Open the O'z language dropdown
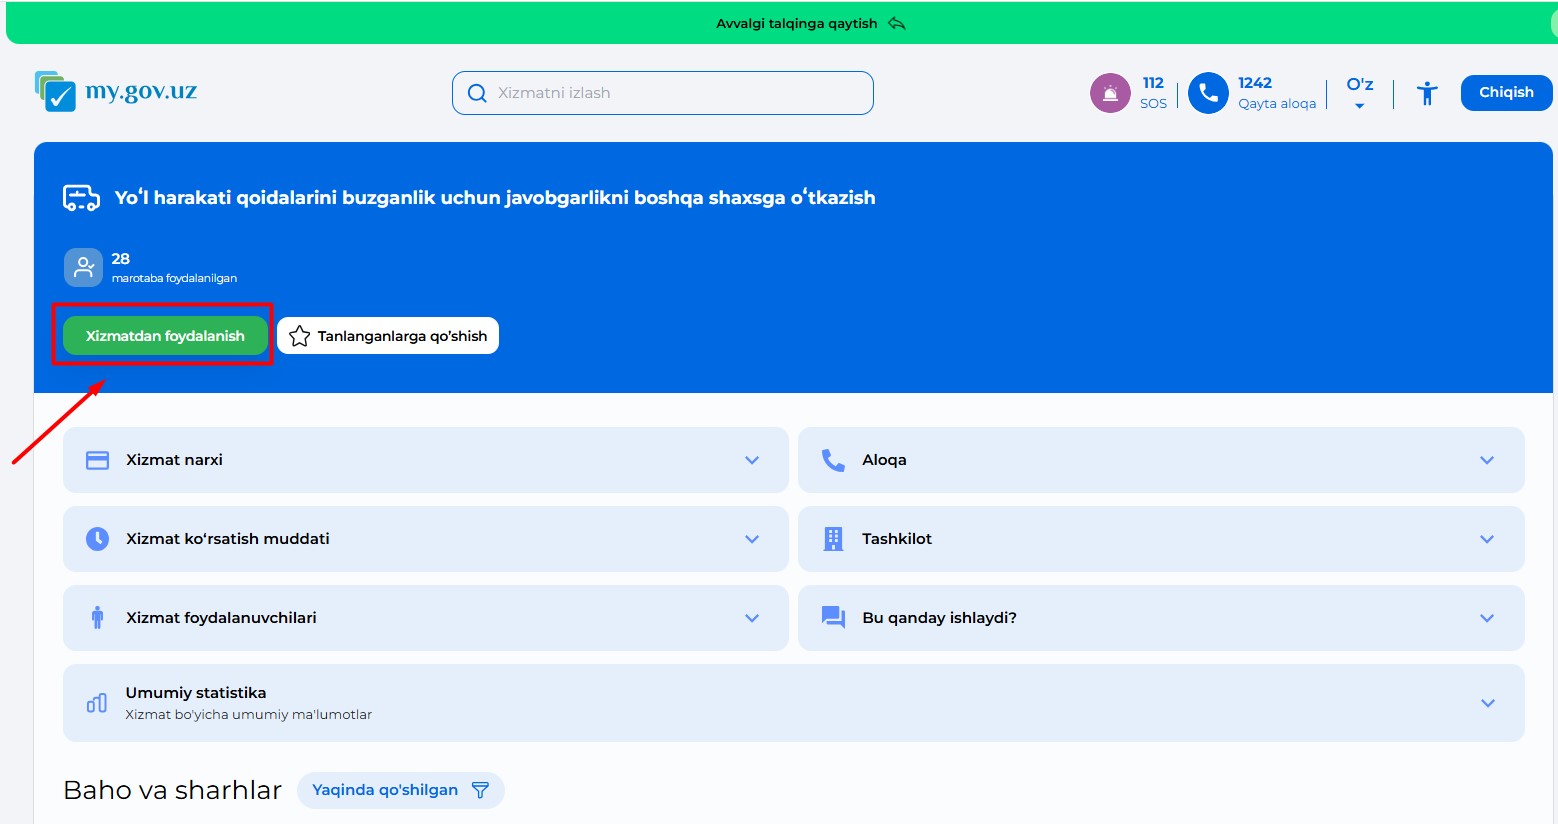 (x=1359, y=92)
